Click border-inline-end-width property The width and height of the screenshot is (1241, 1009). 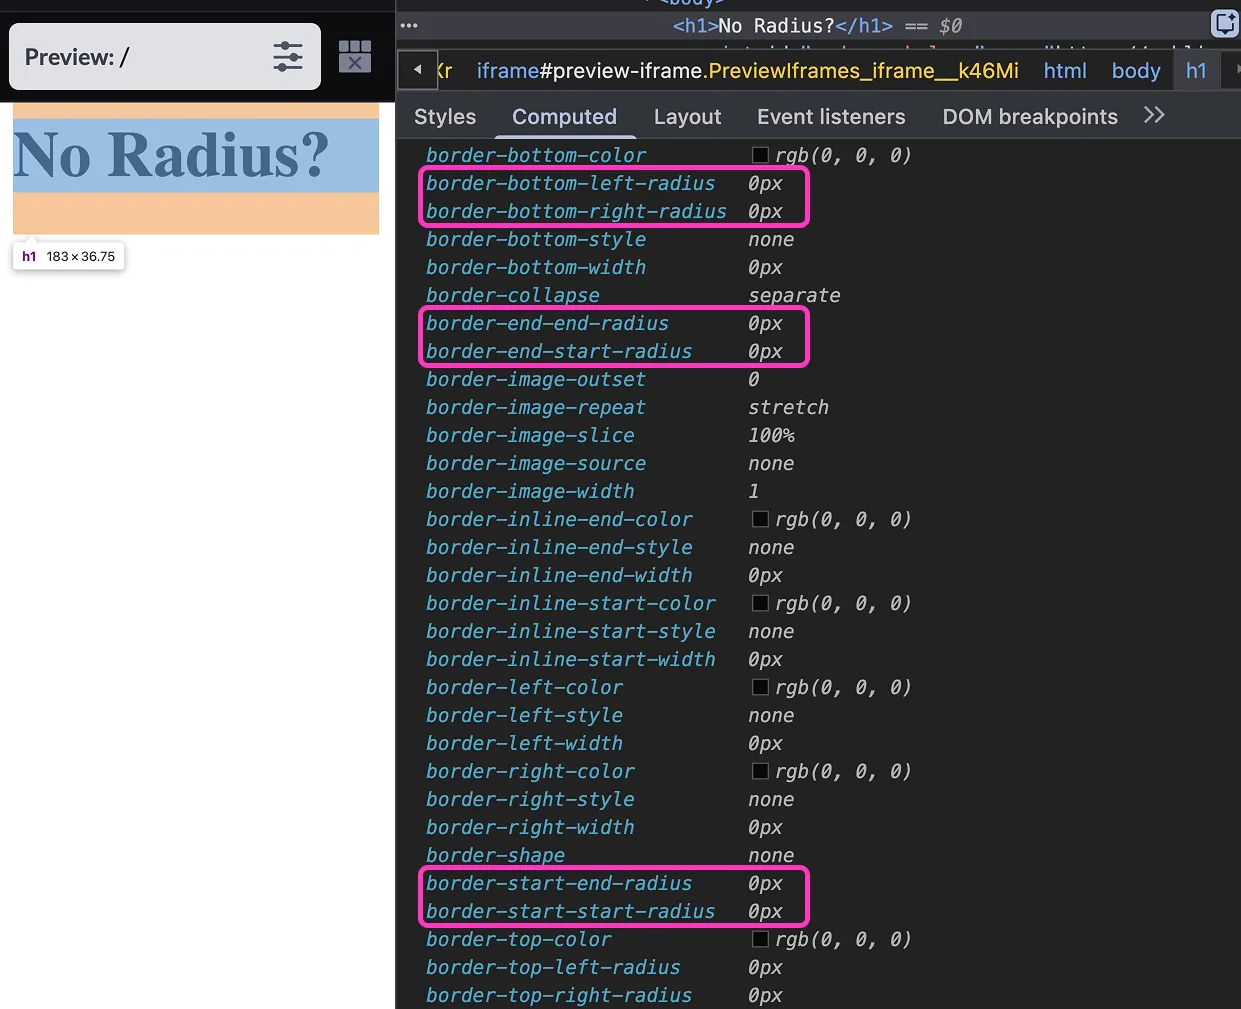click(x=559, y=575)
